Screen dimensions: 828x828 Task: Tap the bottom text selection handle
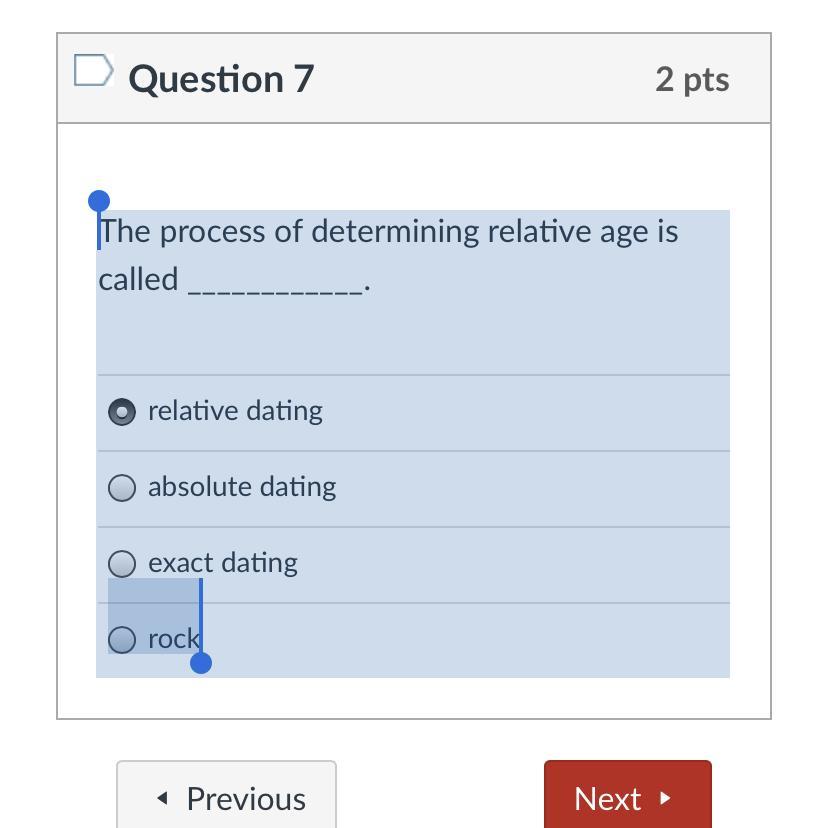click(x=201, y=663)
